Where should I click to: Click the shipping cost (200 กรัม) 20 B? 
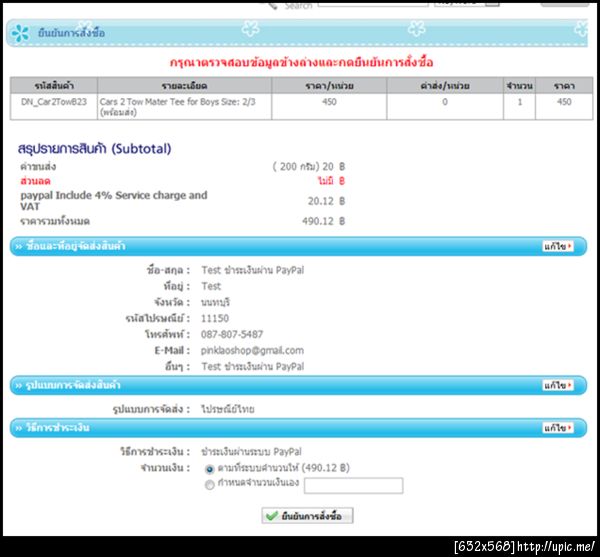308,167
